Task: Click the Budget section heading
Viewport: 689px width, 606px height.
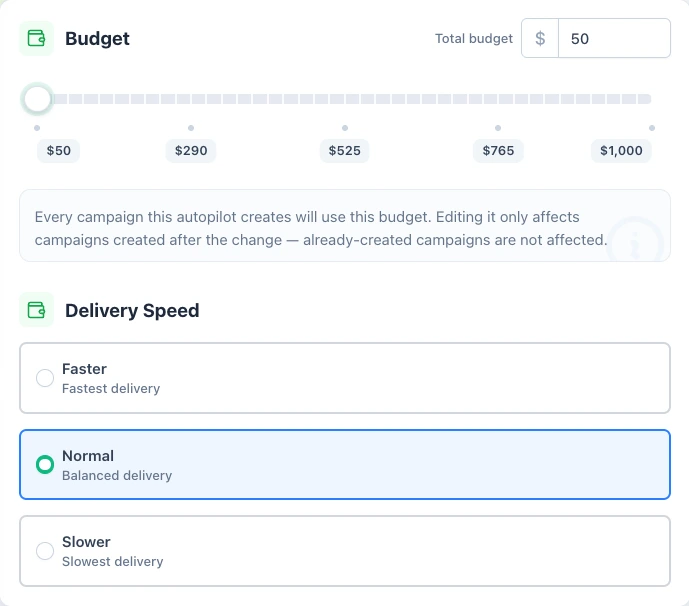Action: click(x=97, y=39)
